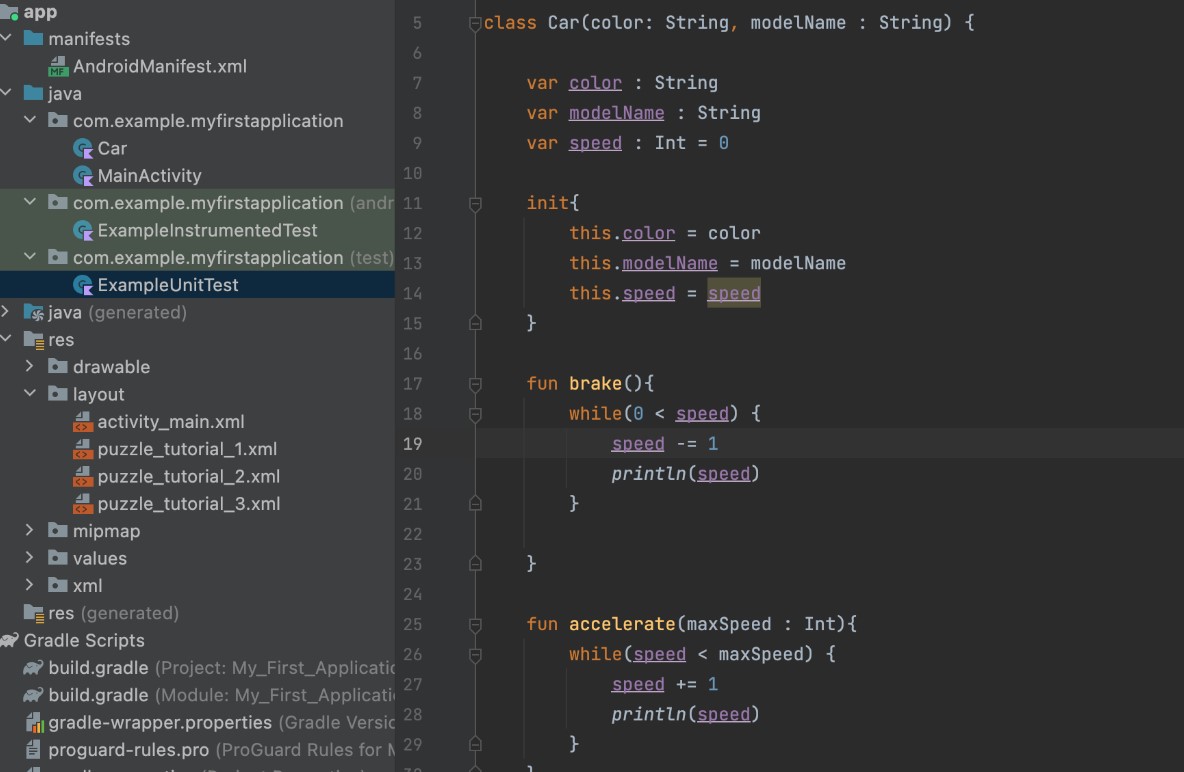Fold the brake function at line 17
Screen dimensions: 1184x772
475,384
